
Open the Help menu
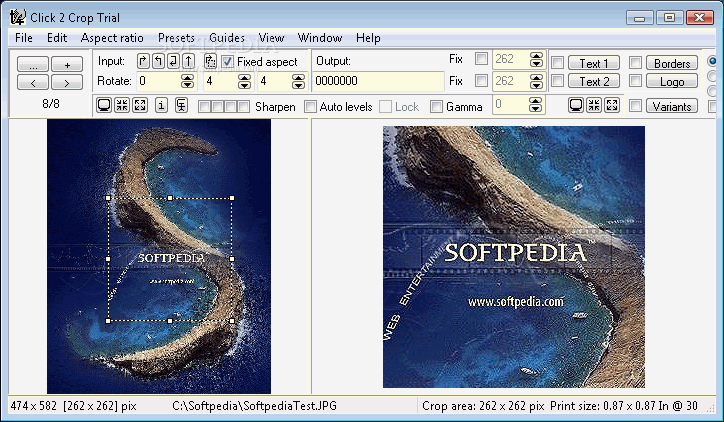coord(368,38)
